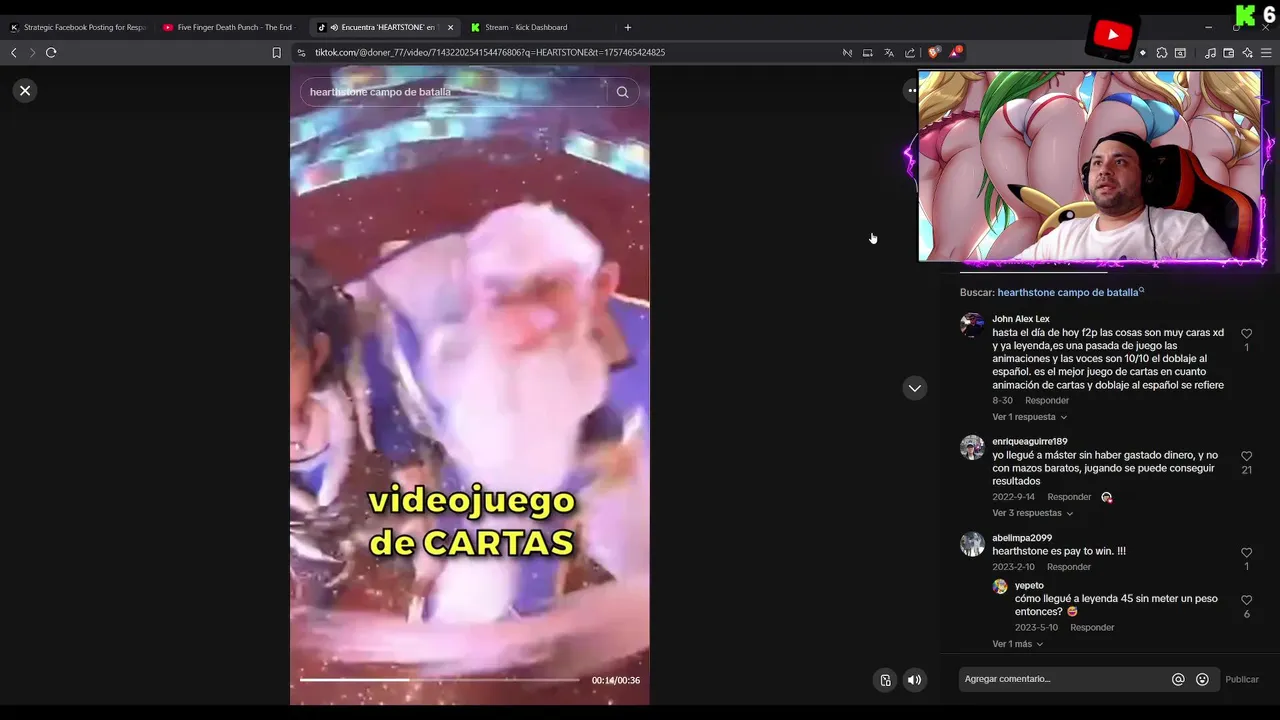Reply to abellmpa2099's comment
1280x720 pixels.
pos(1069,567)
